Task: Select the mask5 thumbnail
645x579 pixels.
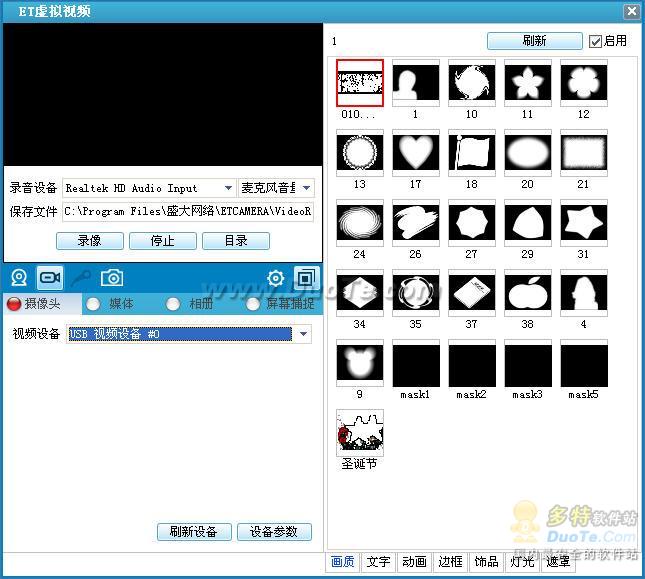Action: pyautogui.click(x=584, y=363)
